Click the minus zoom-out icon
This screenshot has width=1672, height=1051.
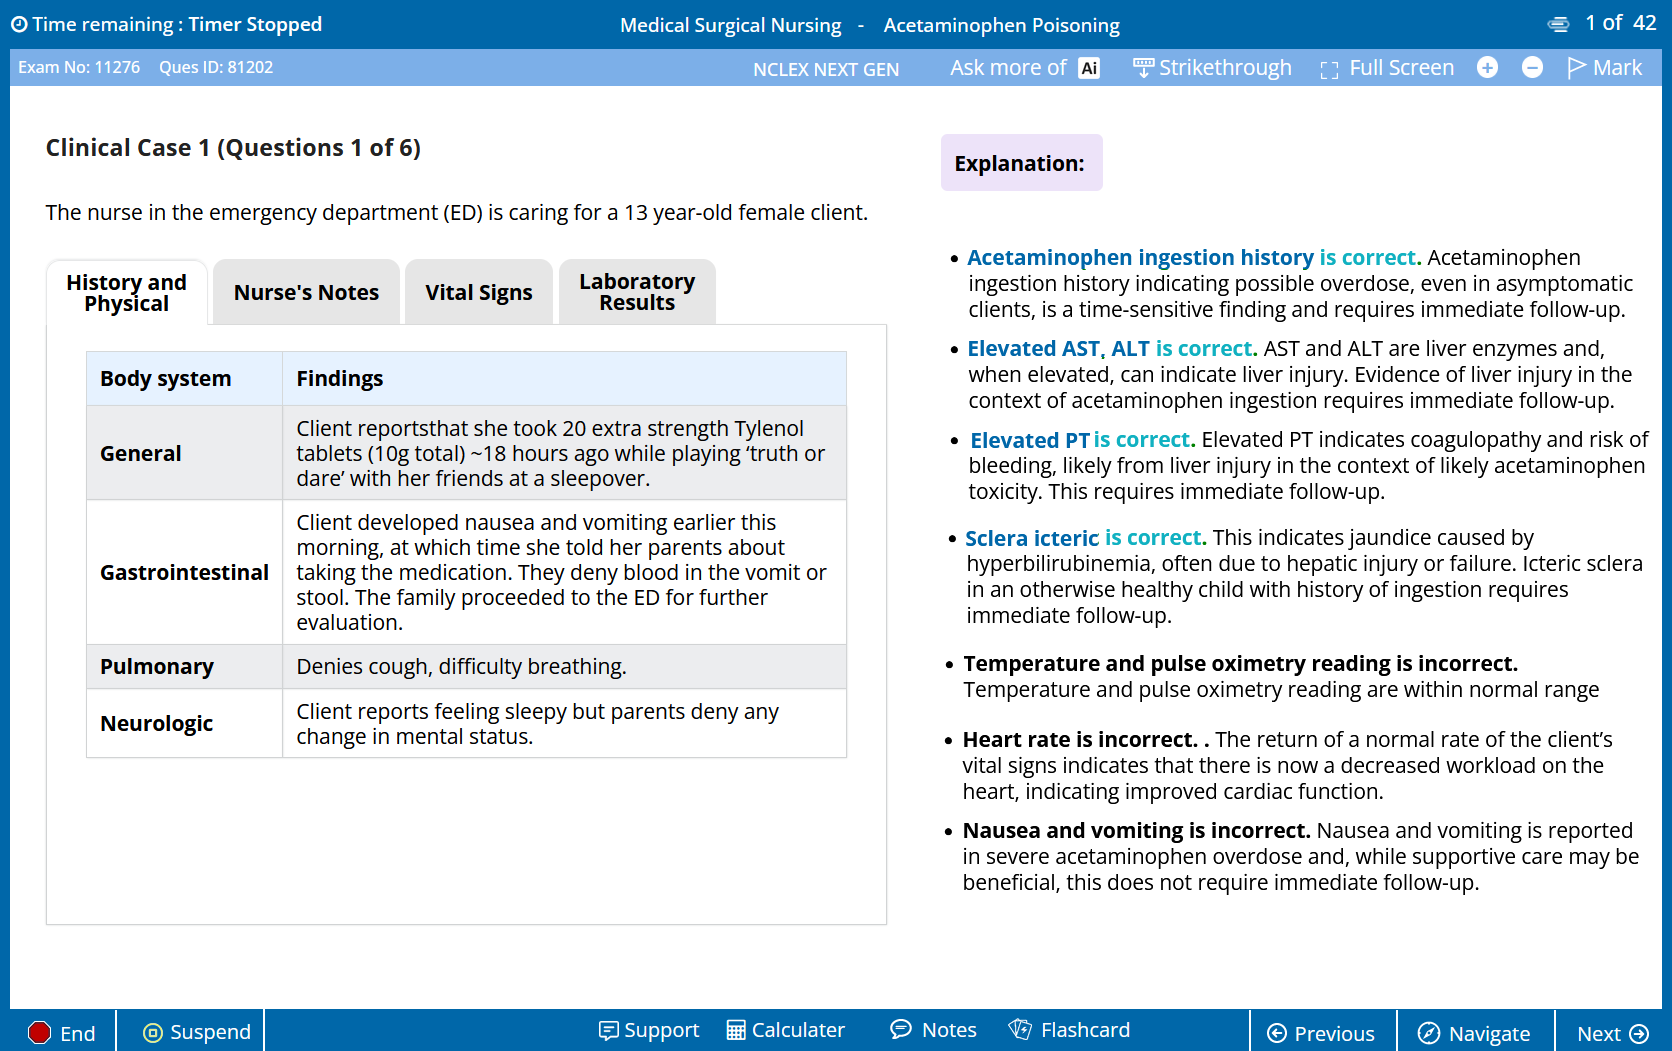pyautogui.click(x=1532, y=67)
